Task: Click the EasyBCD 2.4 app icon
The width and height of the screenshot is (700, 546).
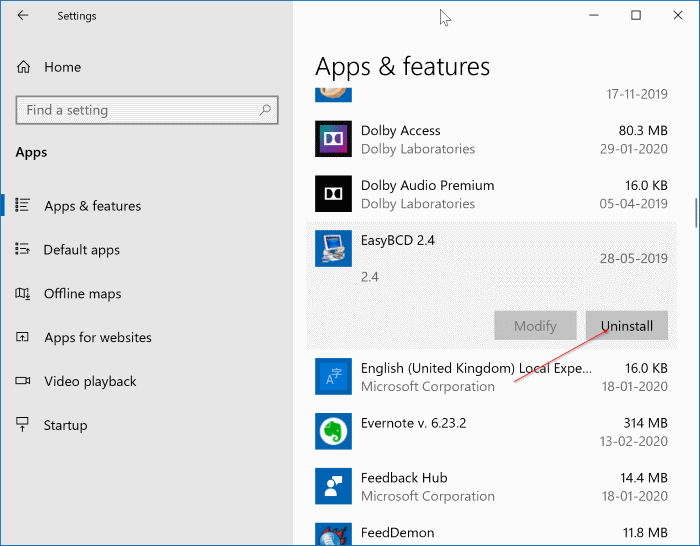Action: coord(333,249)
